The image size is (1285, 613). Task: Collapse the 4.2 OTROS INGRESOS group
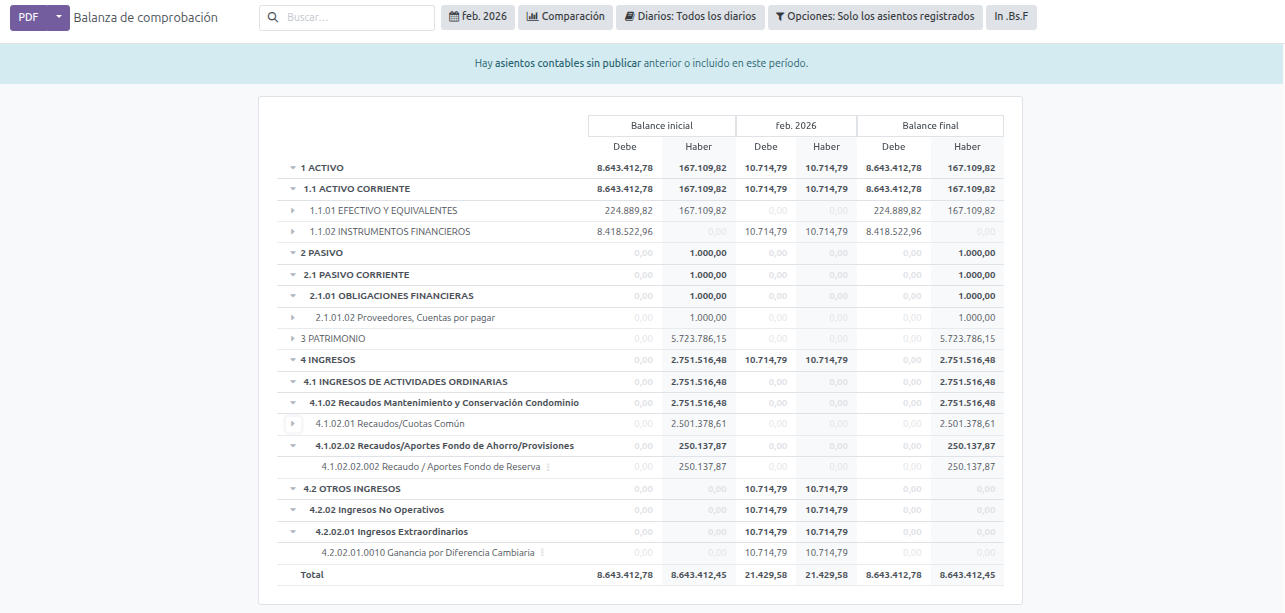[293, 489]
